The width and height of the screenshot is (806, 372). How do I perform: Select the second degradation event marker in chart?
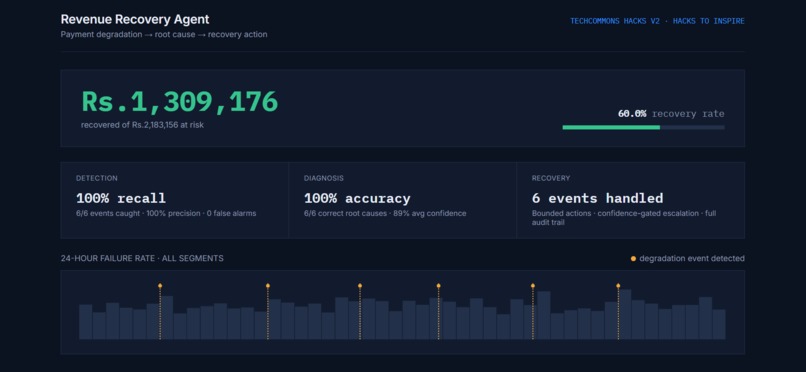pyautogui.click(x=268, y=285)
